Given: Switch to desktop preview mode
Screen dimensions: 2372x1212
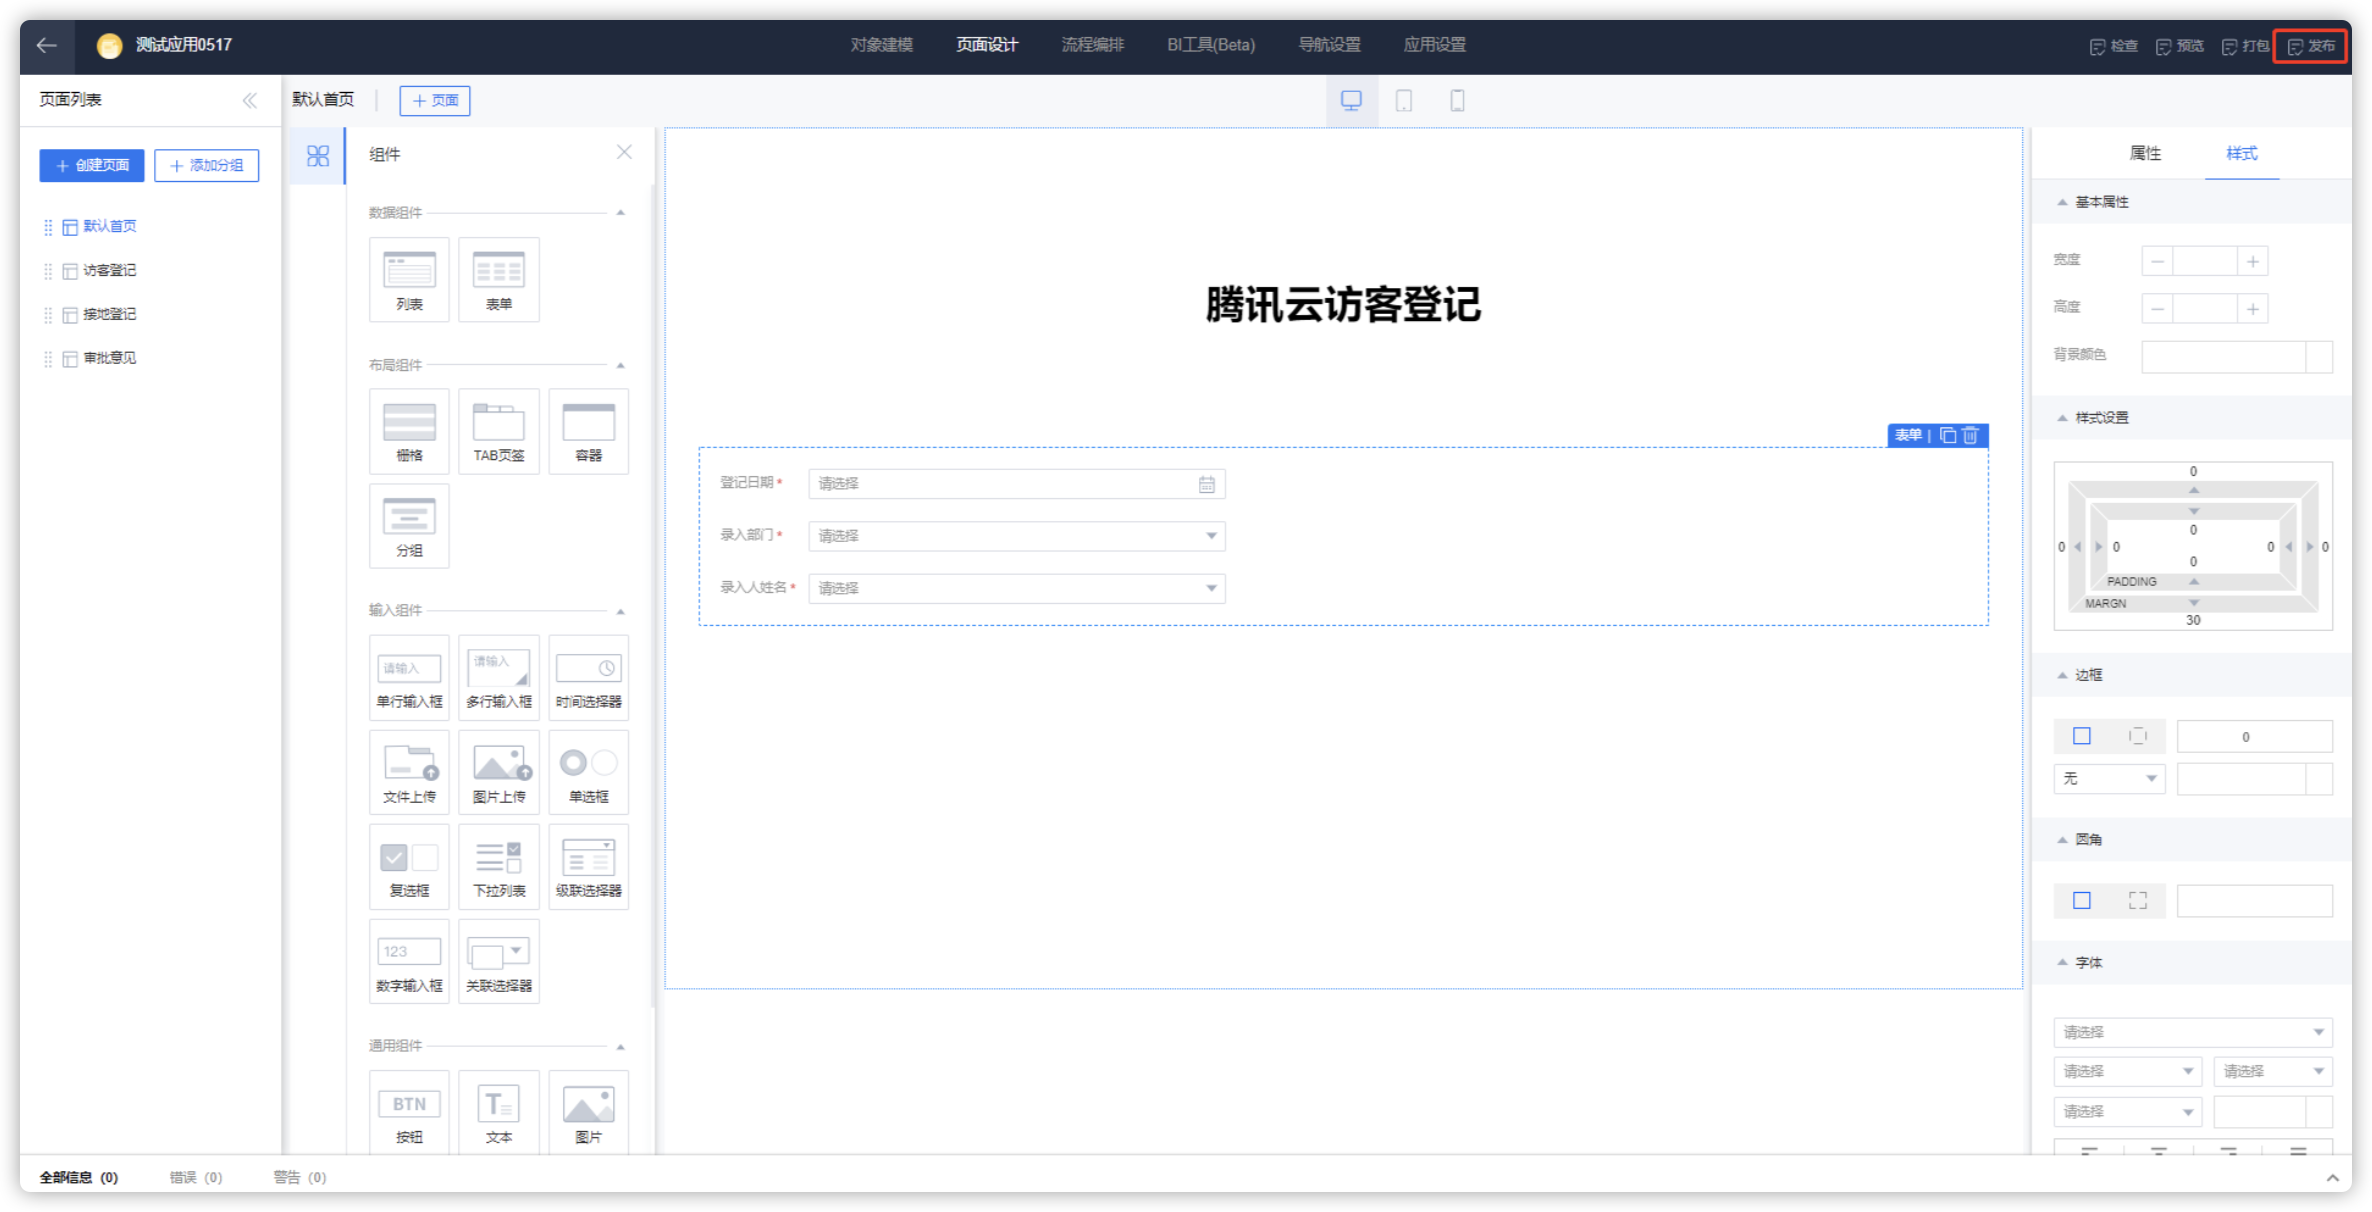Looking at the screenshot, I should pyautogui.click(x=1351, y=100).
